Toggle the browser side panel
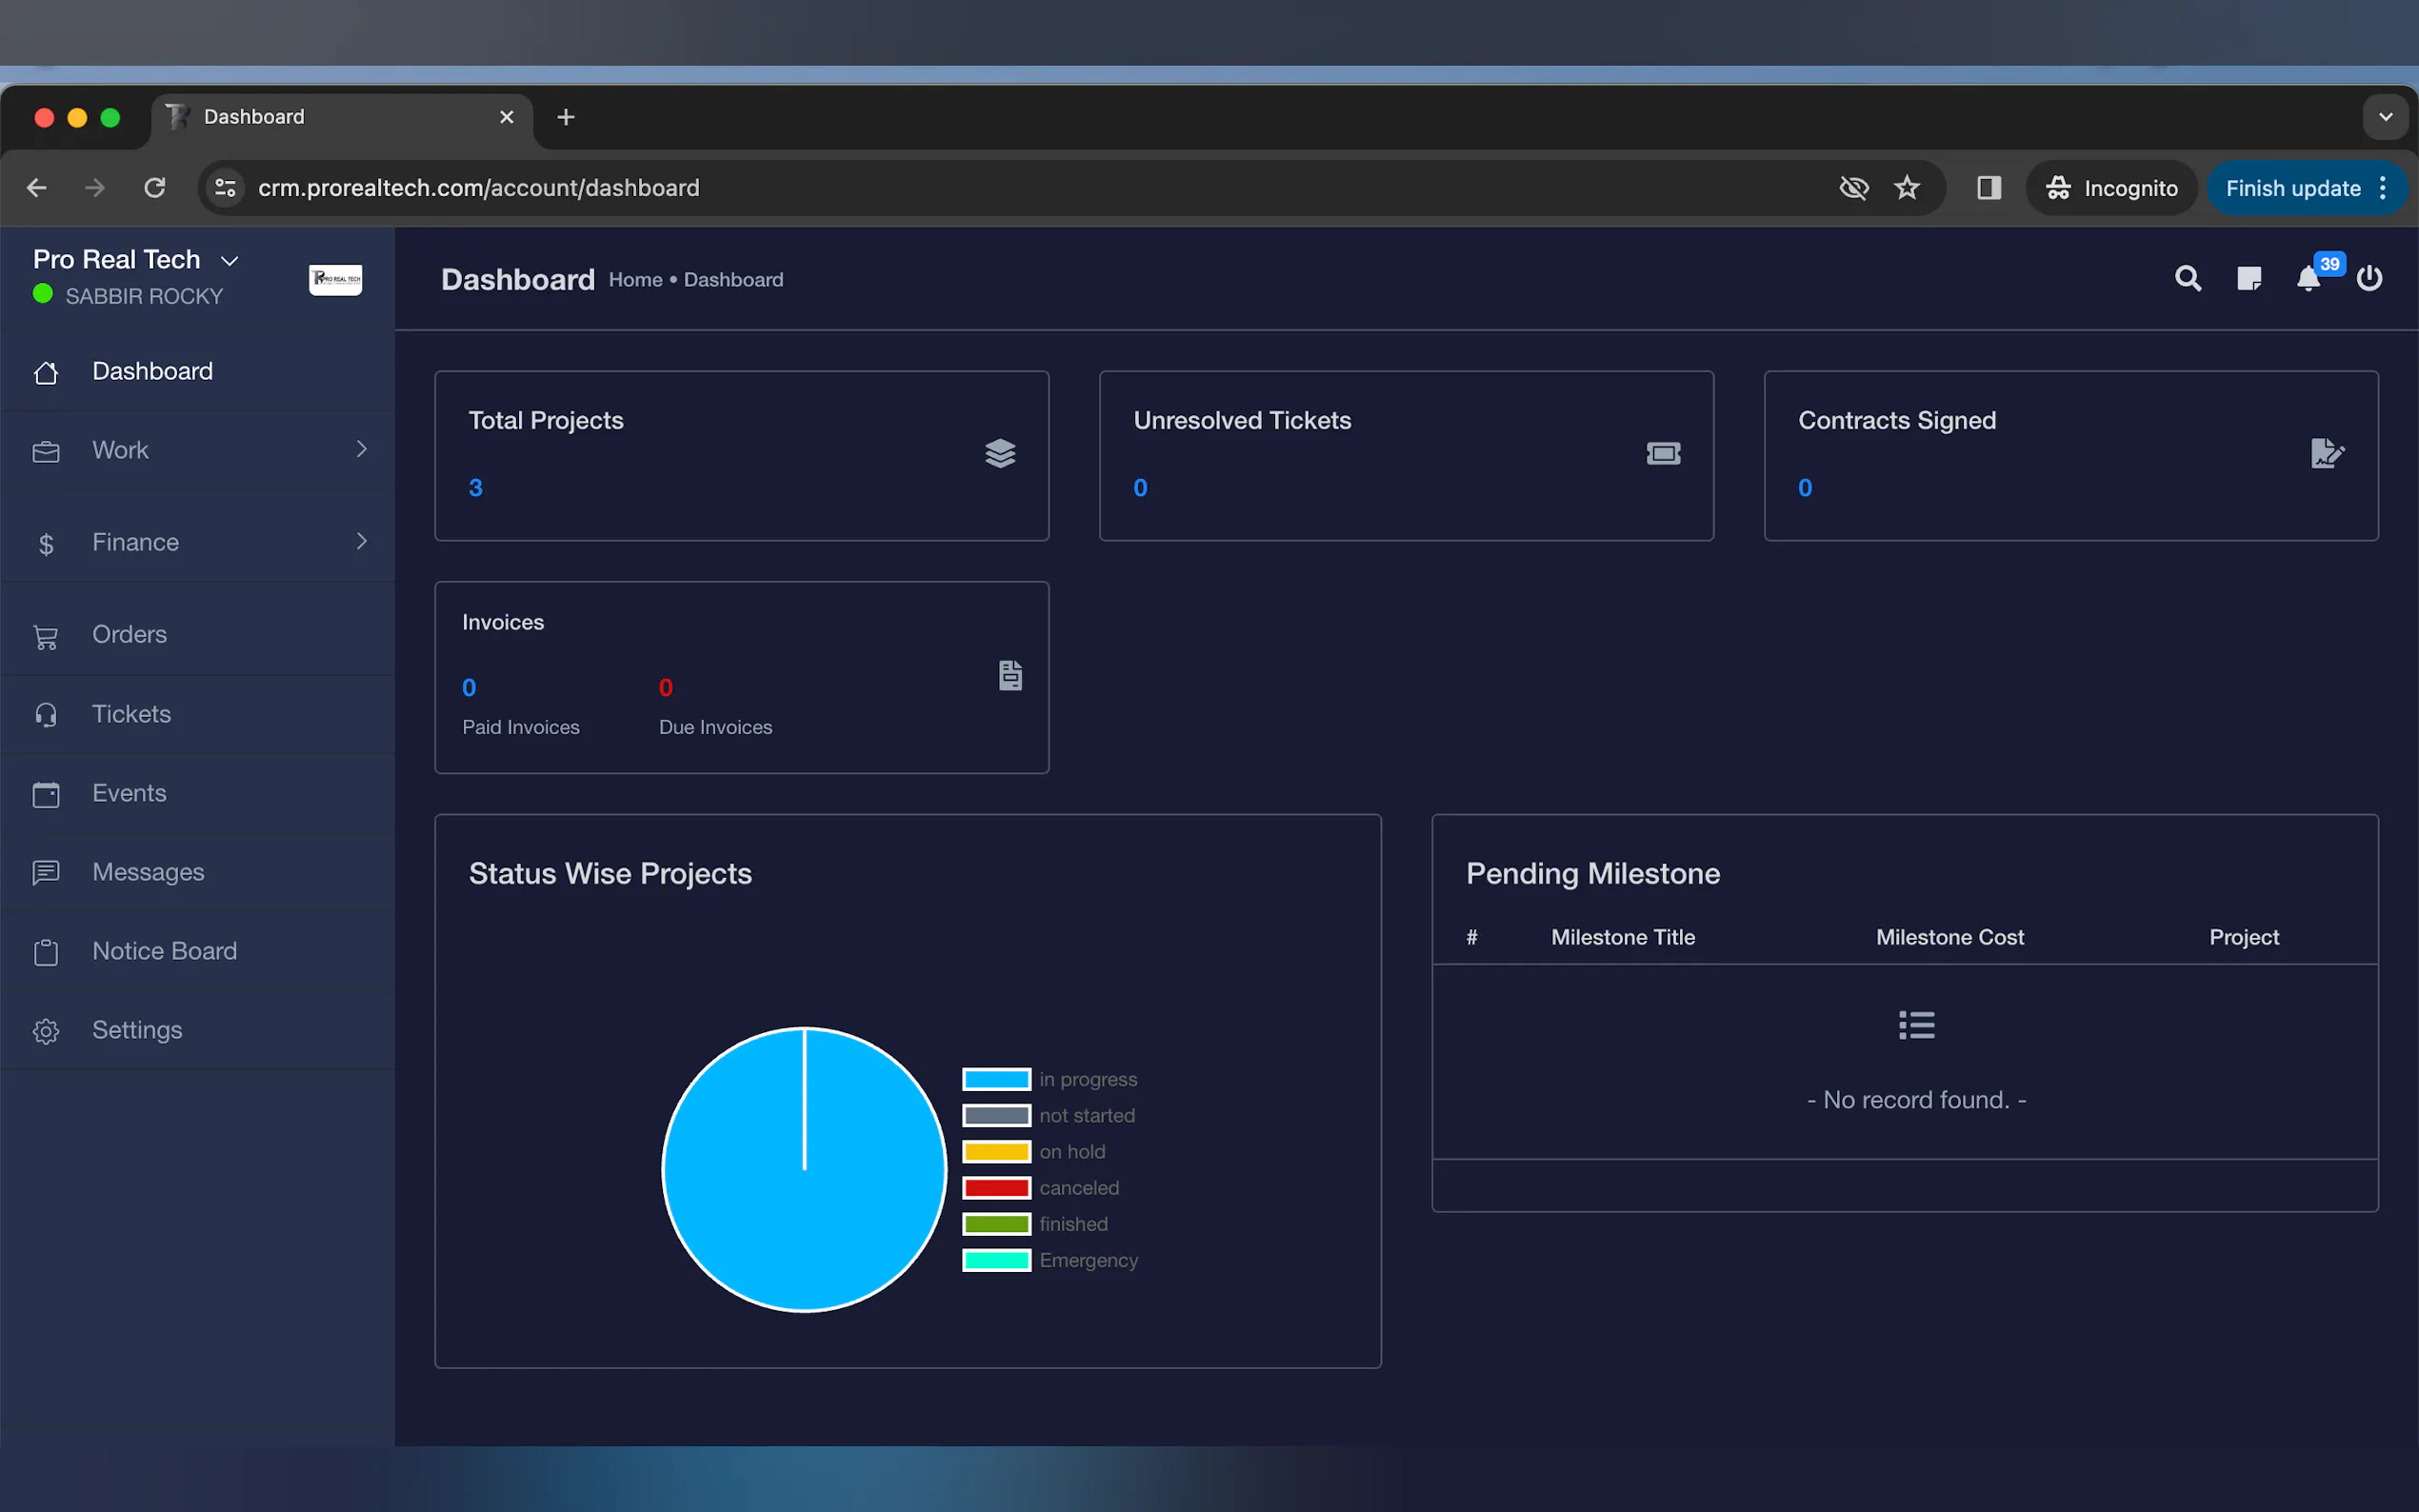The image size is (2419, 1512). [1988, 188]
